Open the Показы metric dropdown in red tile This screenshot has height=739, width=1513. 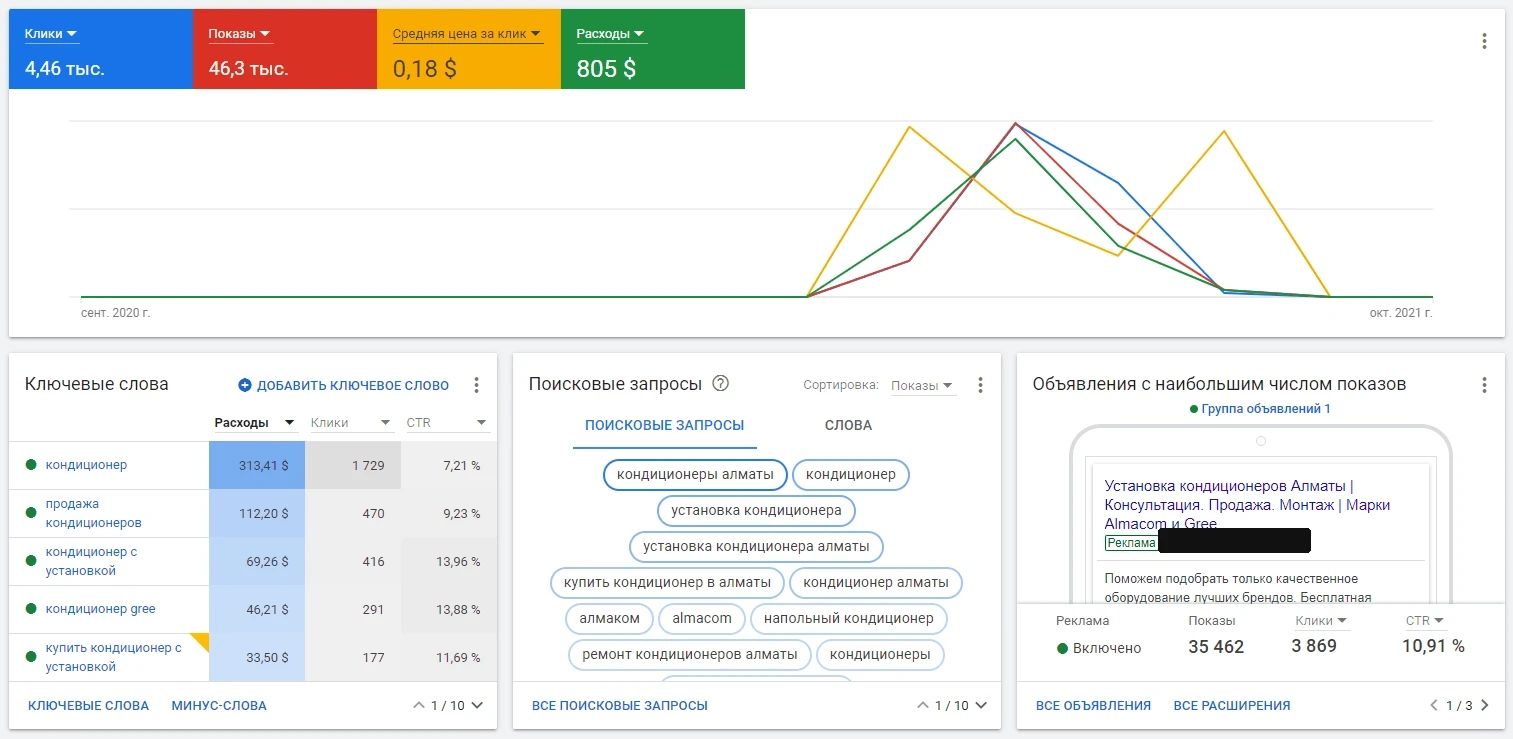click(x=240, y=34)
